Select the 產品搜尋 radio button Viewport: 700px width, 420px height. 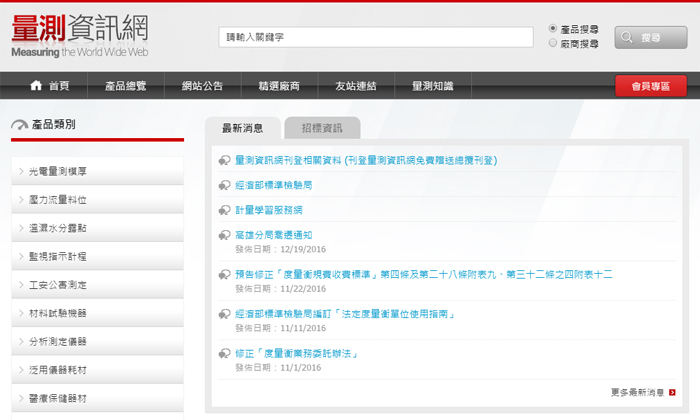click(553, 29)
